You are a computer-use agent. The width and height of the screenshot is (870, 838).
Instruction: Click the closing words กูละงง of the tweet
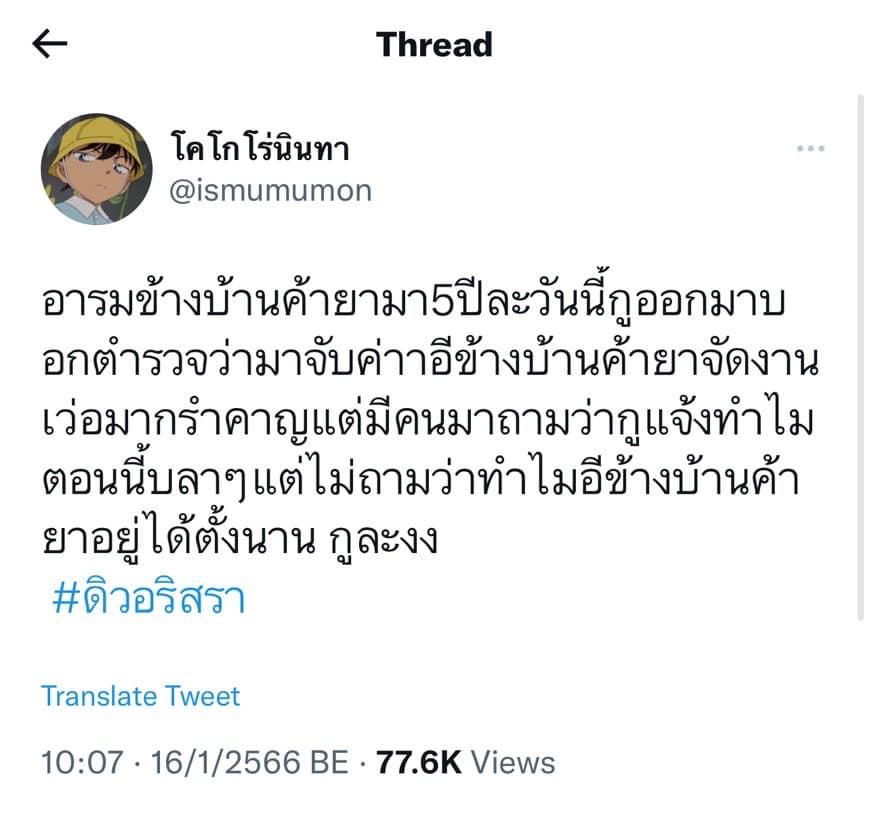pos(384,539)
